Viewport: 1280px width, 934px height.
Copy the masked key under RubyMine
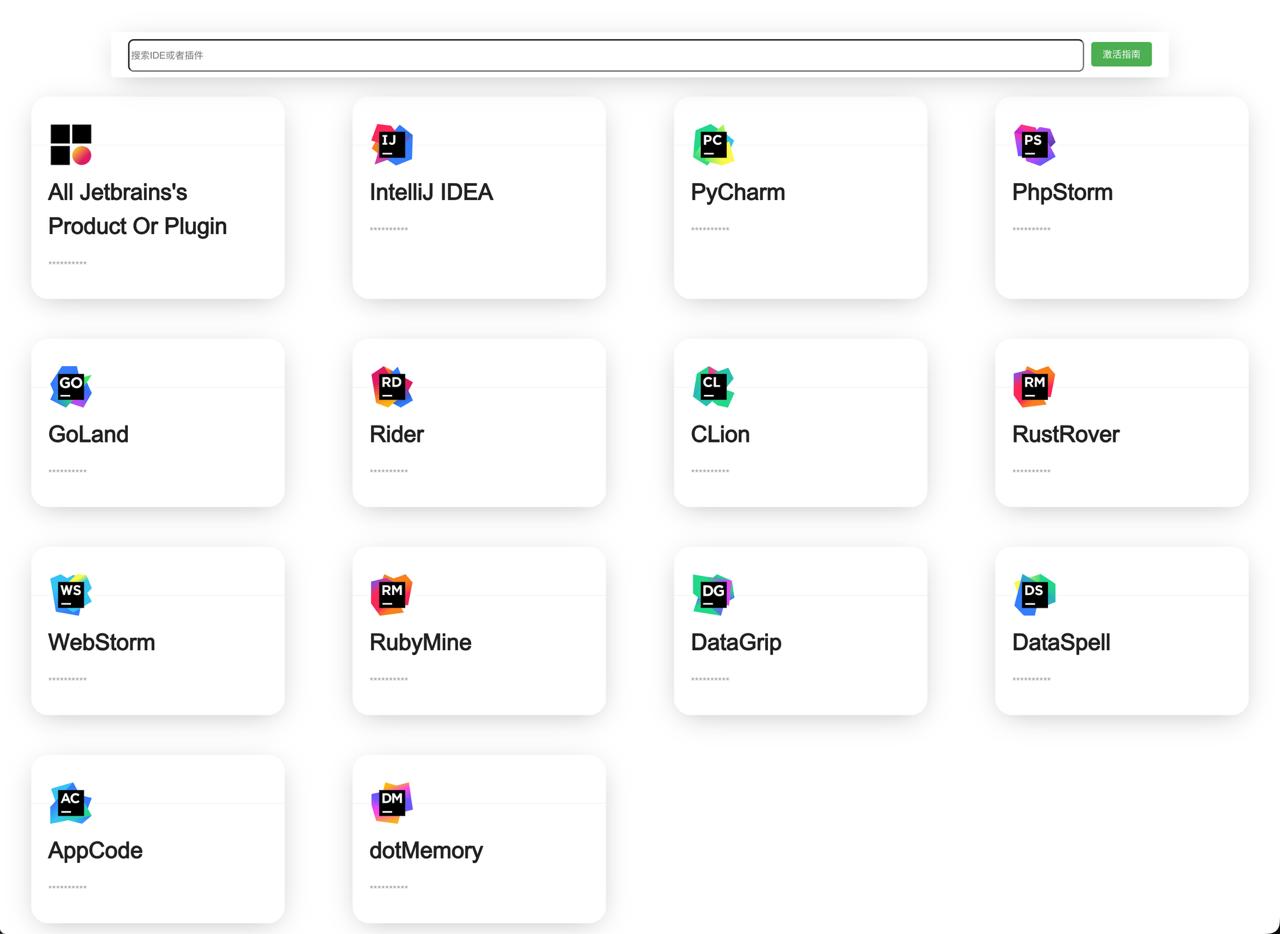coord(389,680)
